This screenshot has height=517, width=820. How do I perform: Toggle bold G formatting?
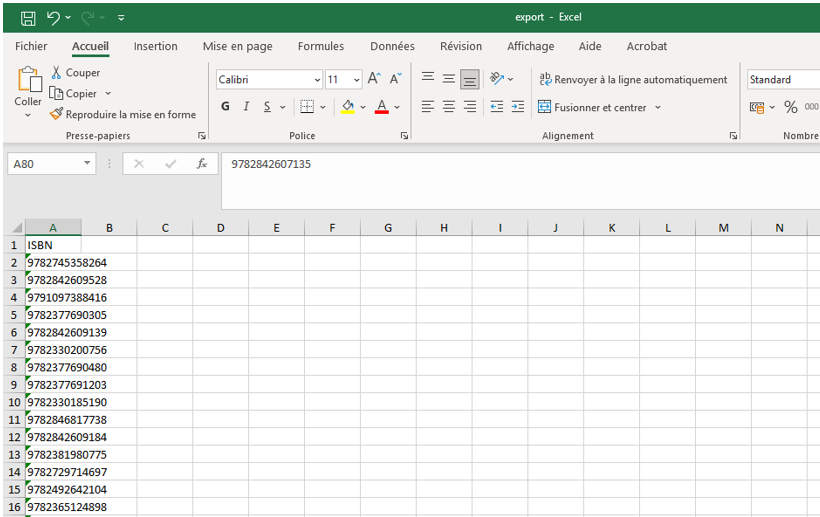click(225, 107)
